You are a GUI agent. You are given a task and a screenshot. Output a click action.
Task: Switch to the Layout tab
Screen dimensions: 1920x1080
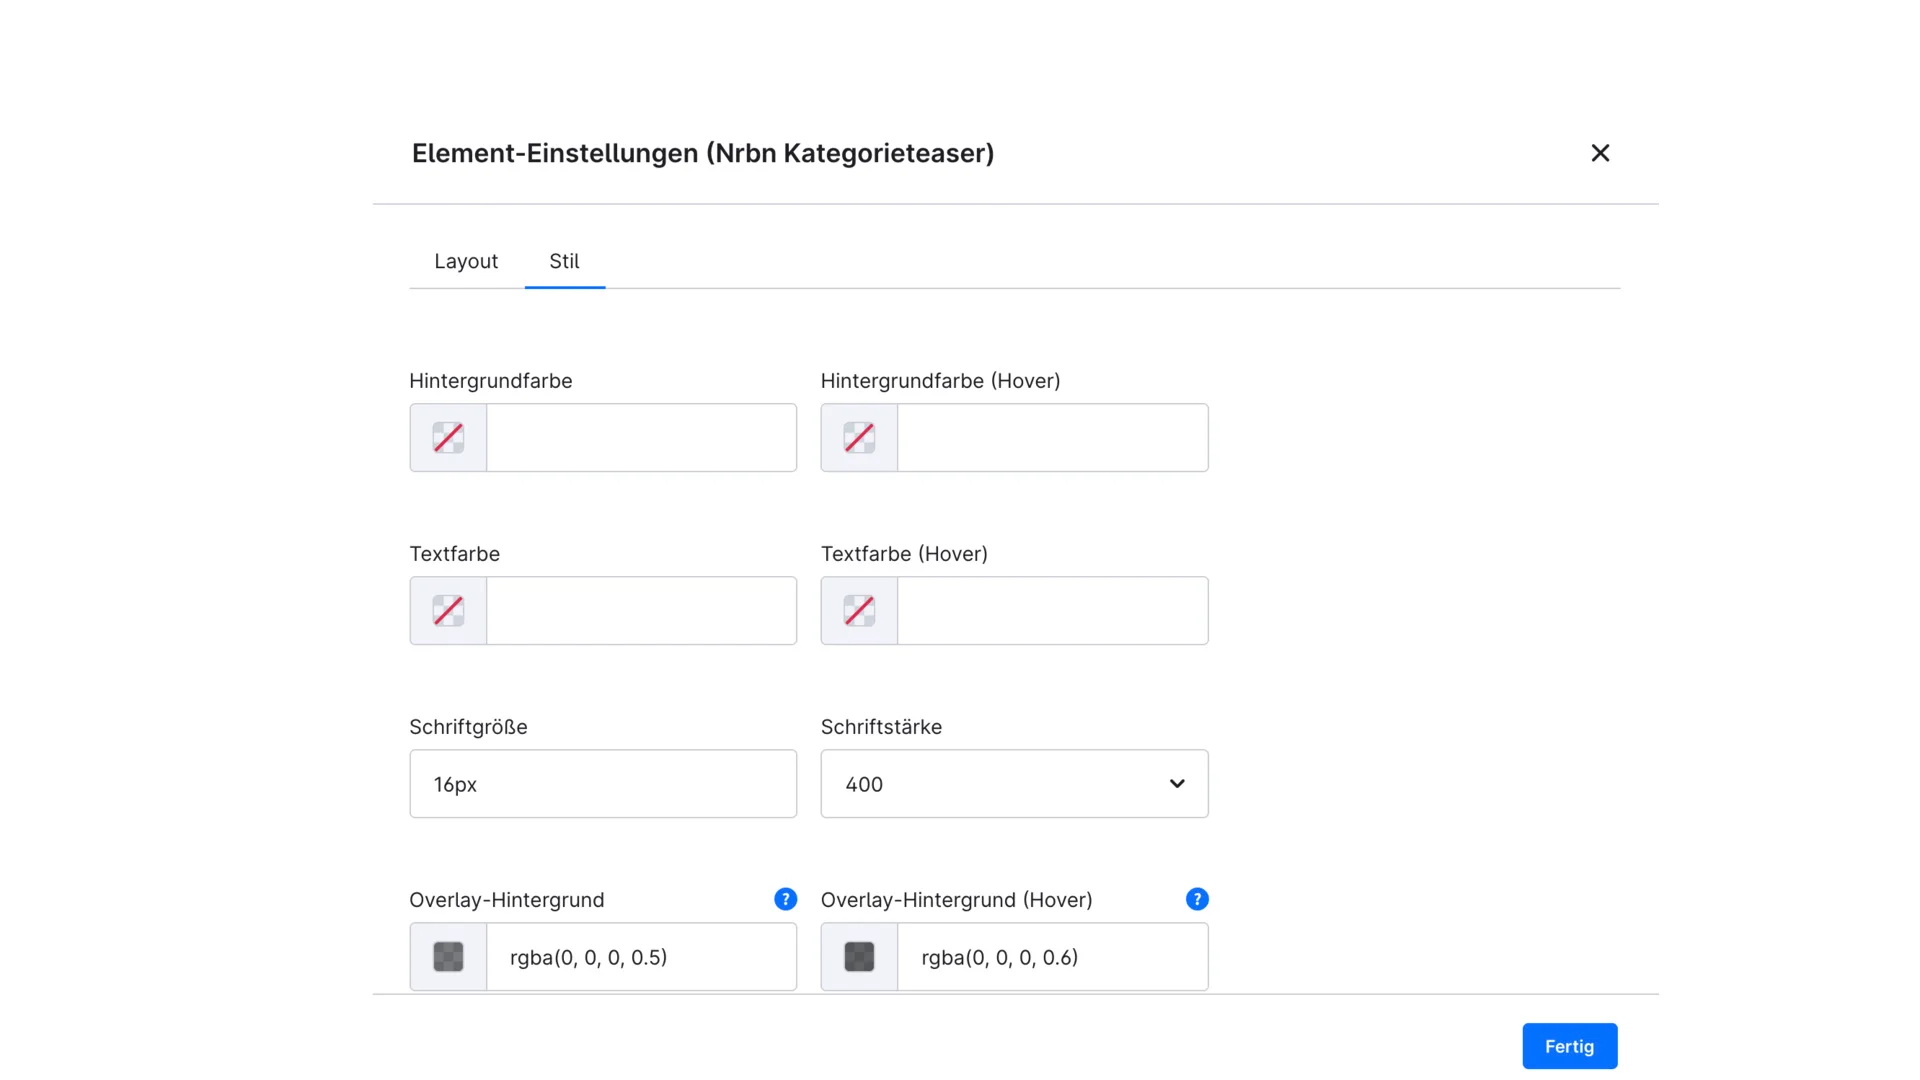point(466,261)
